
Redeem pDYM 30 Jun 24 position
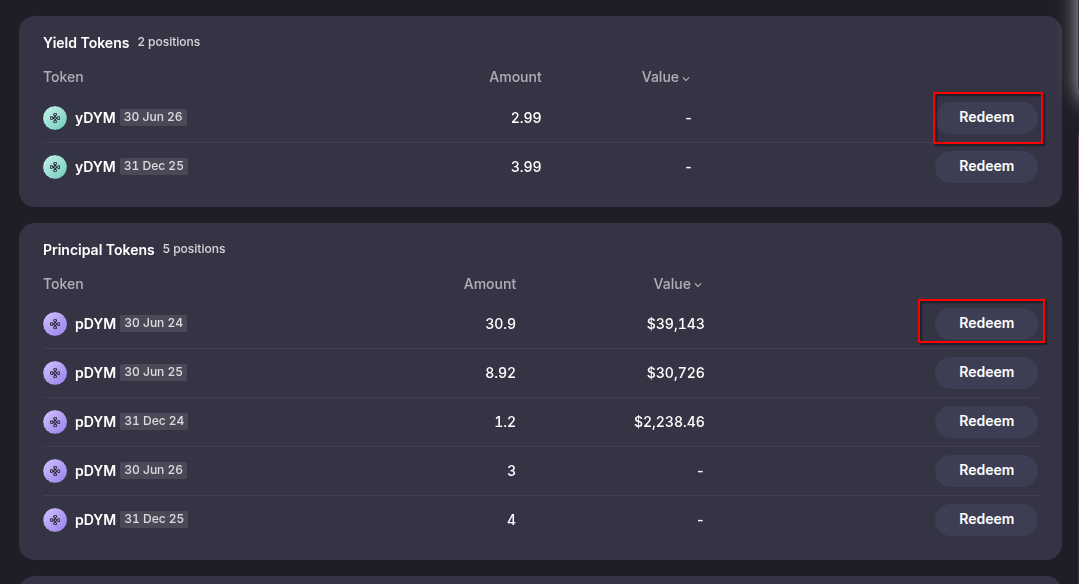[986, 324]
